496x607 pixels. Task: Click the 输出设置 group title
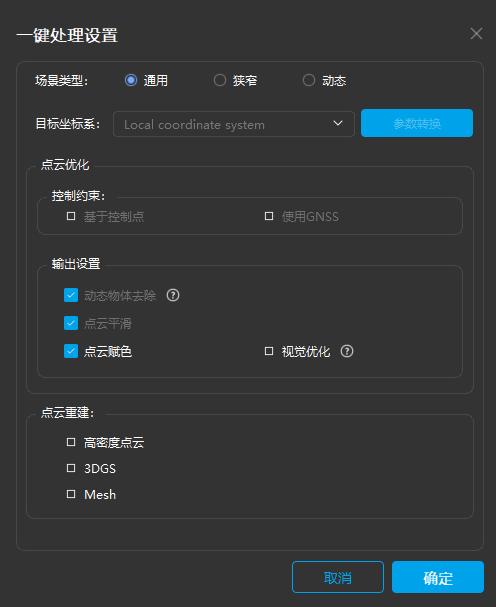[x=76, y=264]
